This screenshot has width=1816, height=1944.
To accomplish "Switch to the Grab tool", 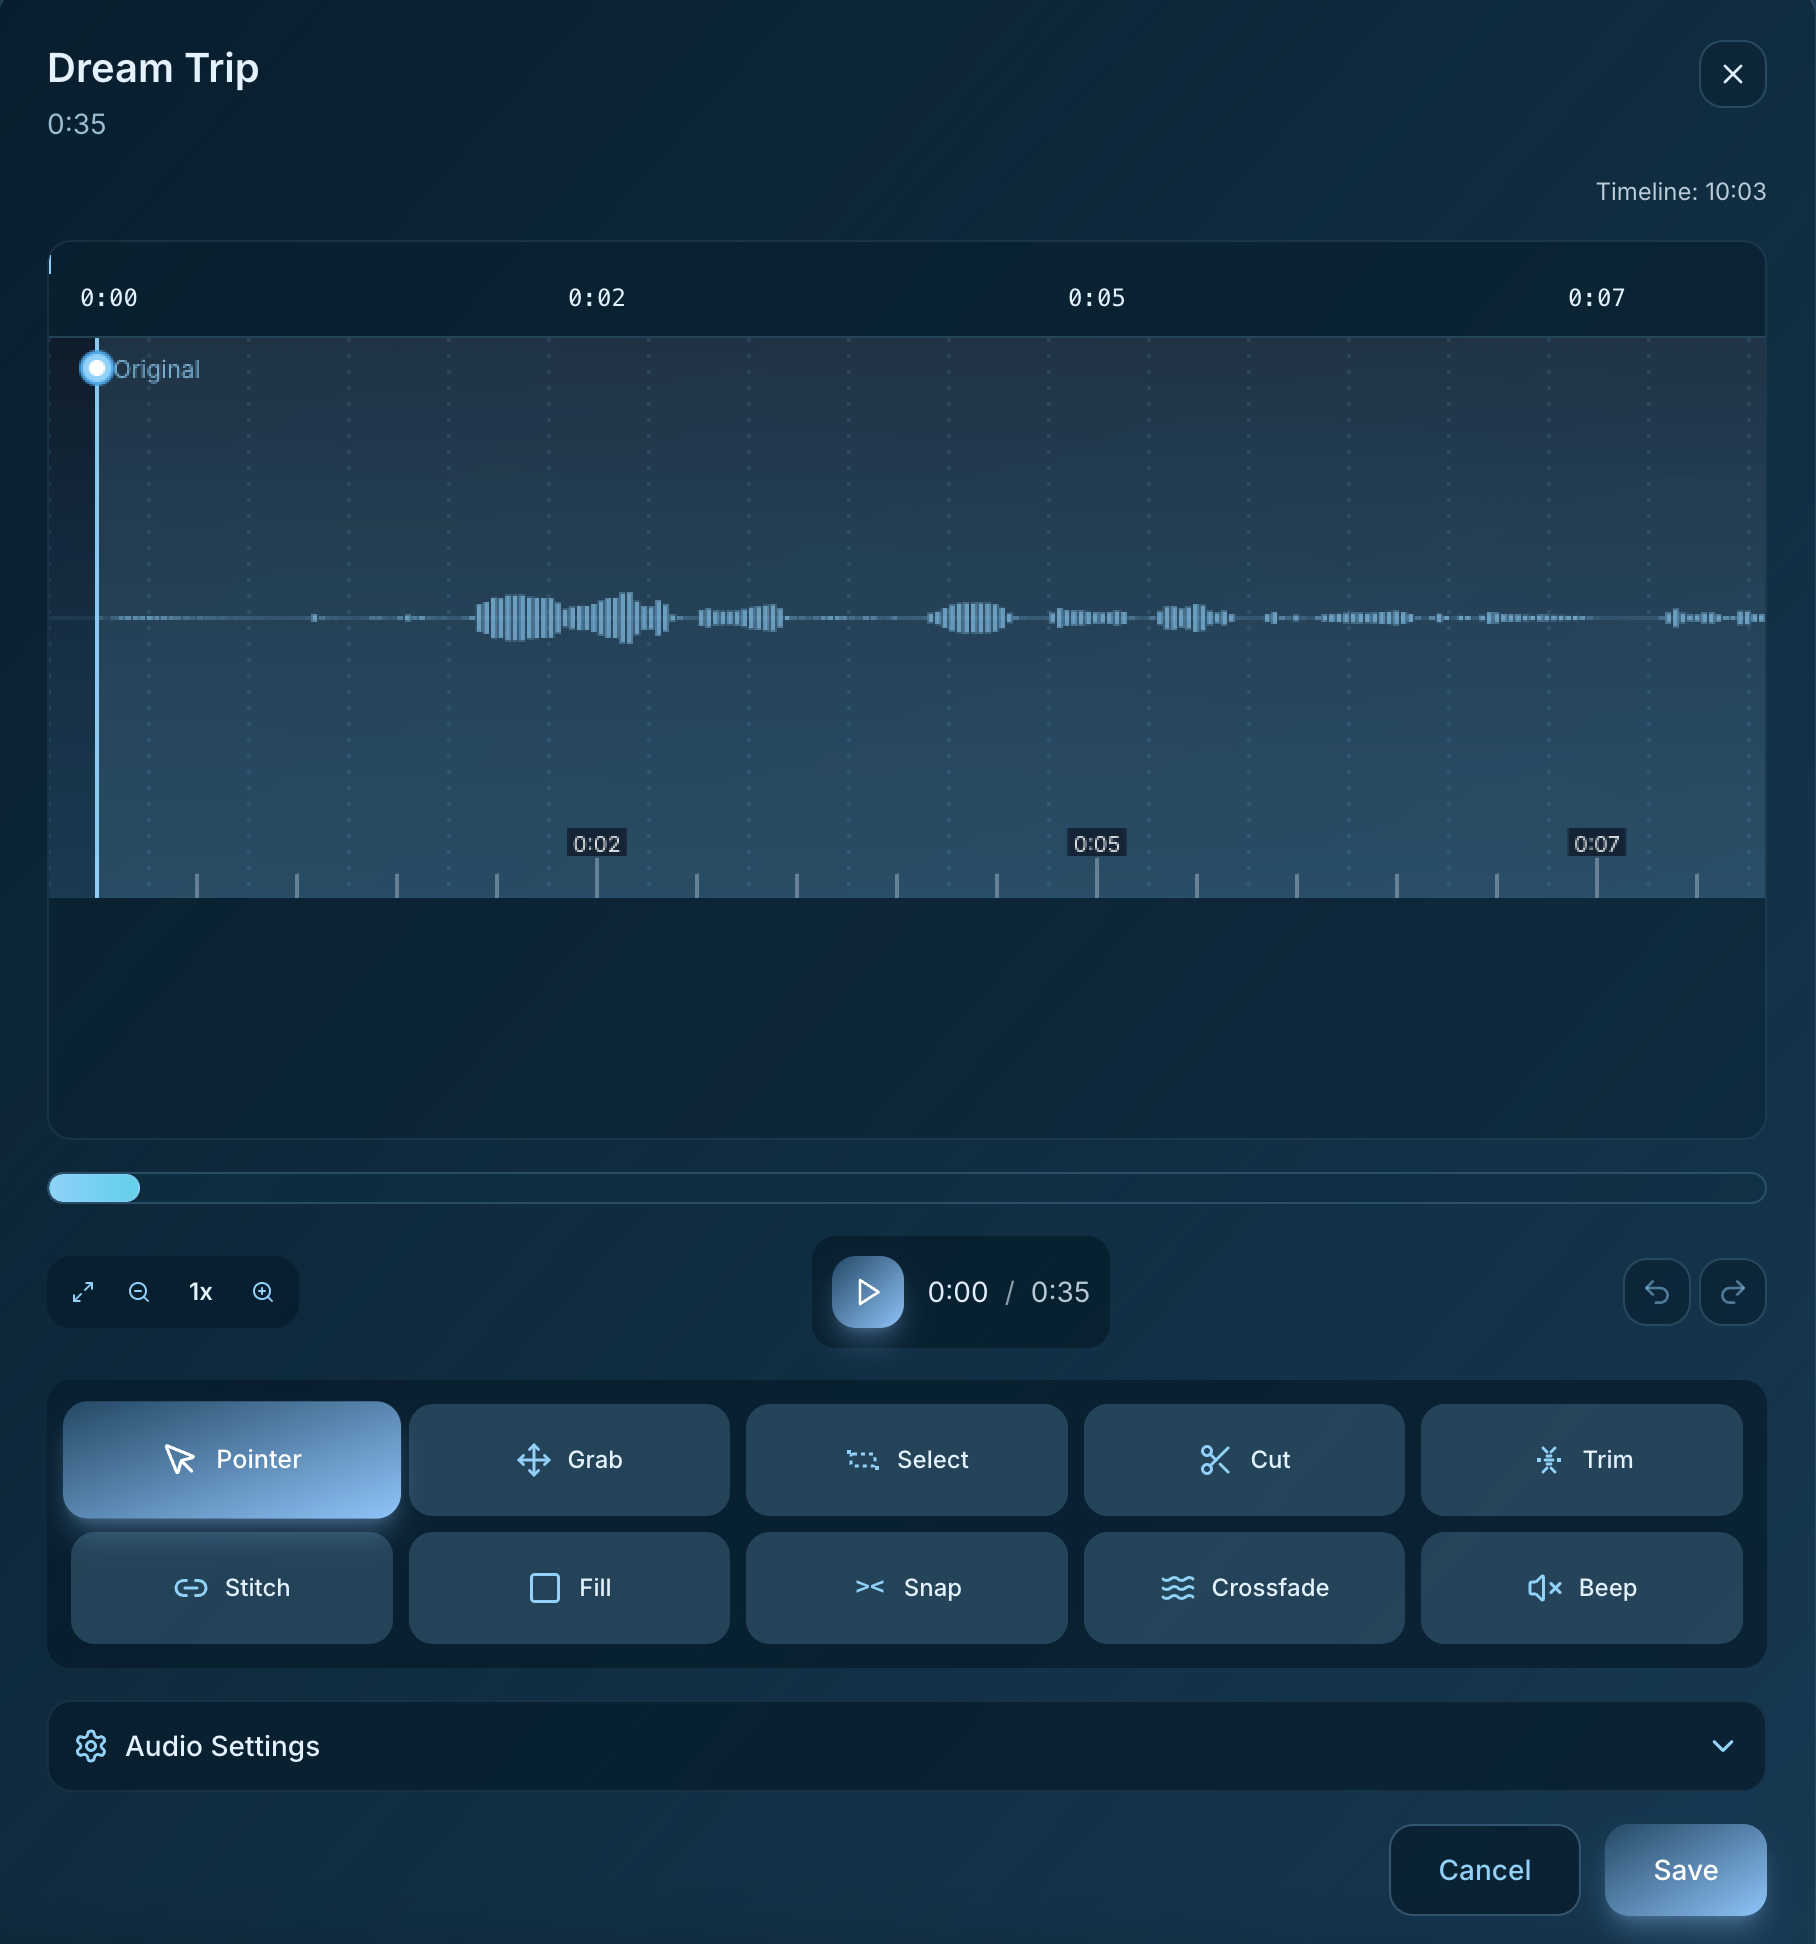I will coord(569,1459).
